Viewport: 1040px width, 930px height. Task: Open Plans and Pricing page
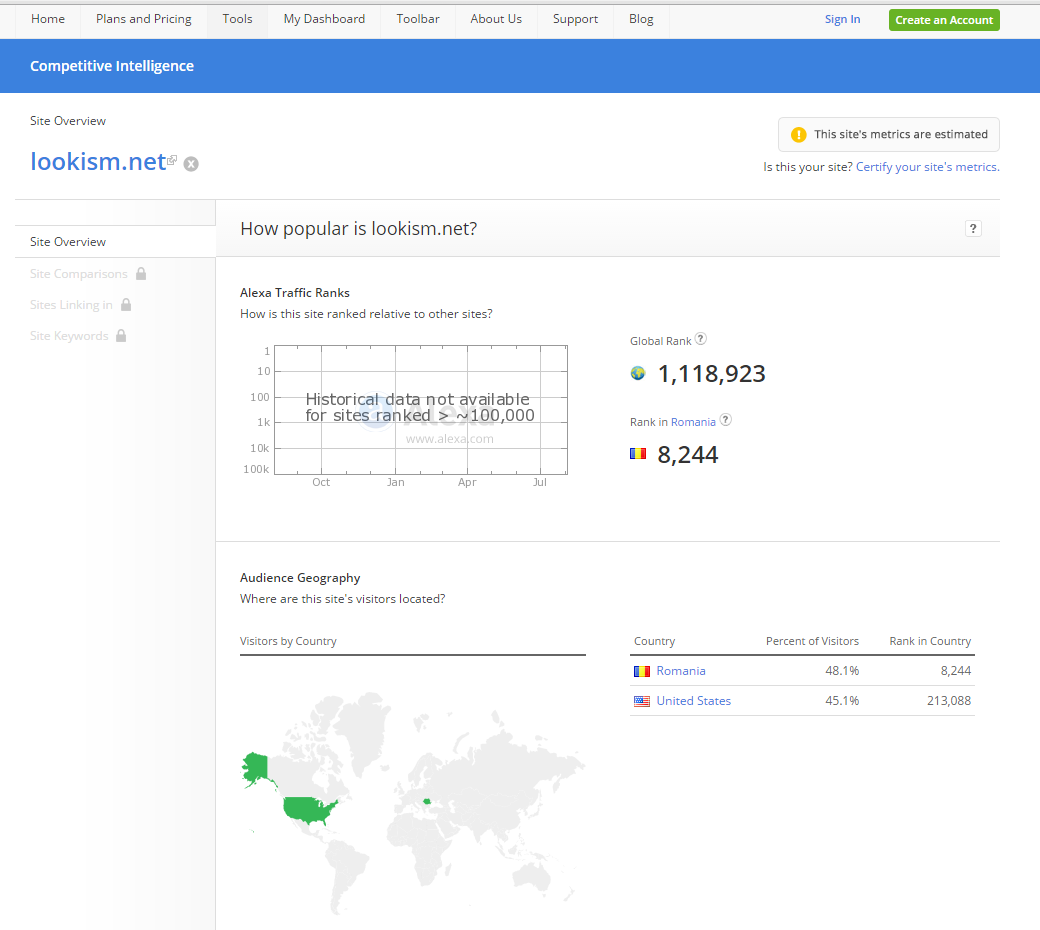click(144, 19)
